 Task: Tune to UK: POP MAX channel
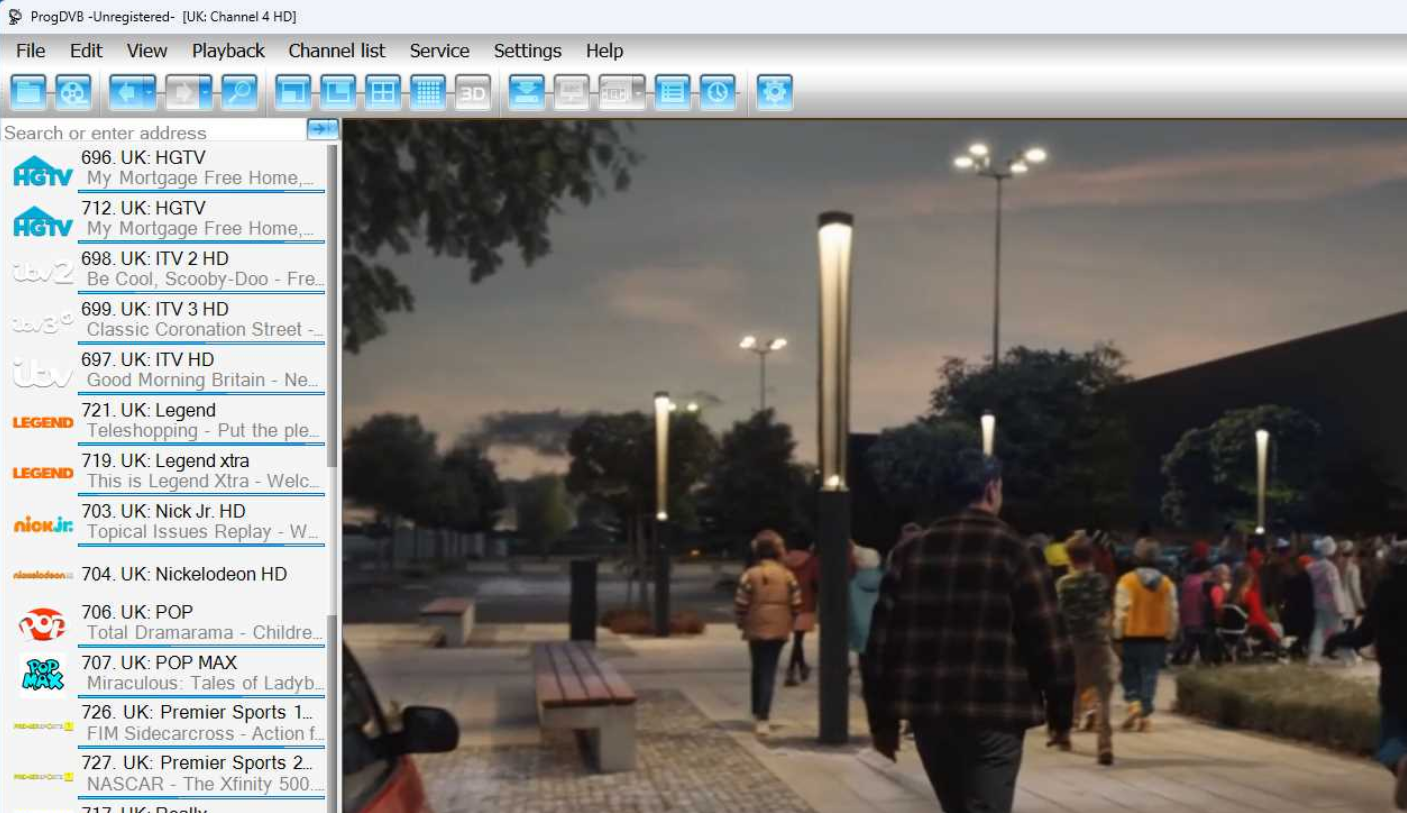click(x=180, y=672)
